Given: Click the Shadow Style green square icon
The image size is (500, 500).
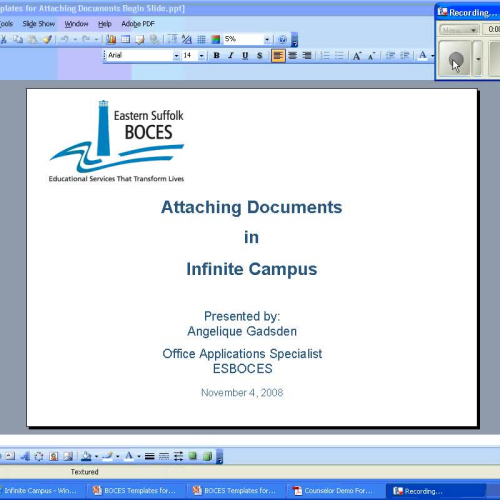Looking at the screenshot, I should (193, 456).
